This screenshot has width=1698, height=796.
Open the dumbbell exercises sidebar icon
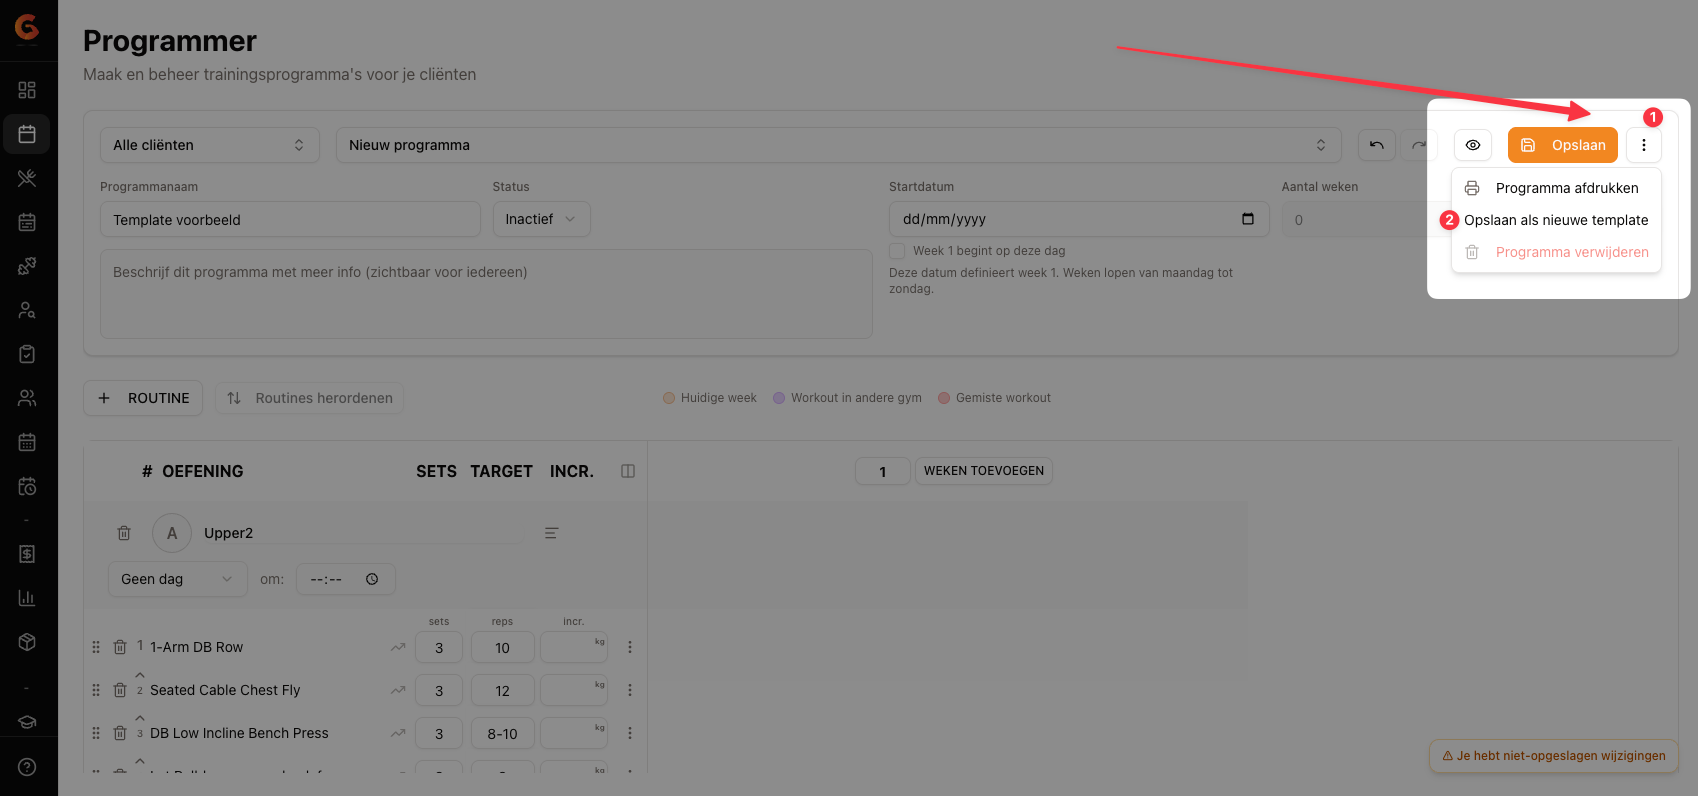point(27,266)
